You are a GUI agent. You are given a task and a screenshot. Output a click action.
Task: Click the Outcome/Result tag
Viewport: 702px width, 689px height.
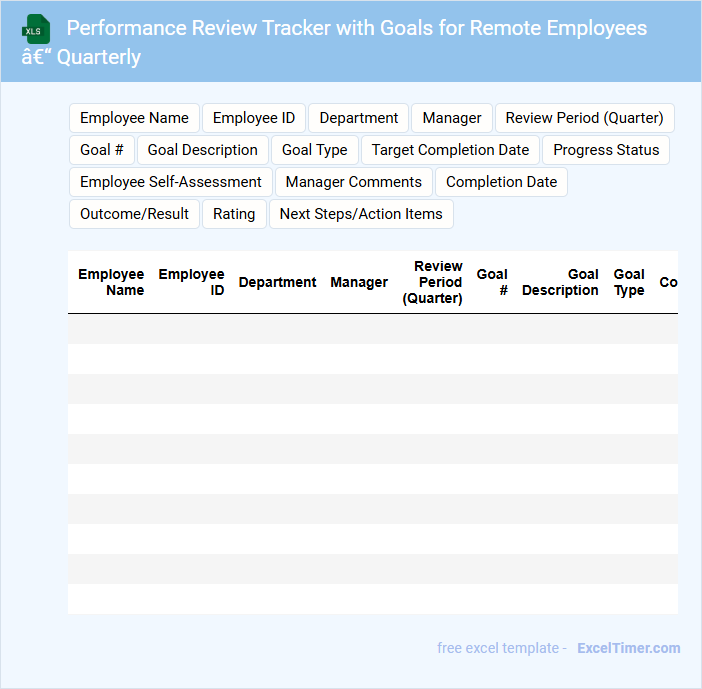134,214
